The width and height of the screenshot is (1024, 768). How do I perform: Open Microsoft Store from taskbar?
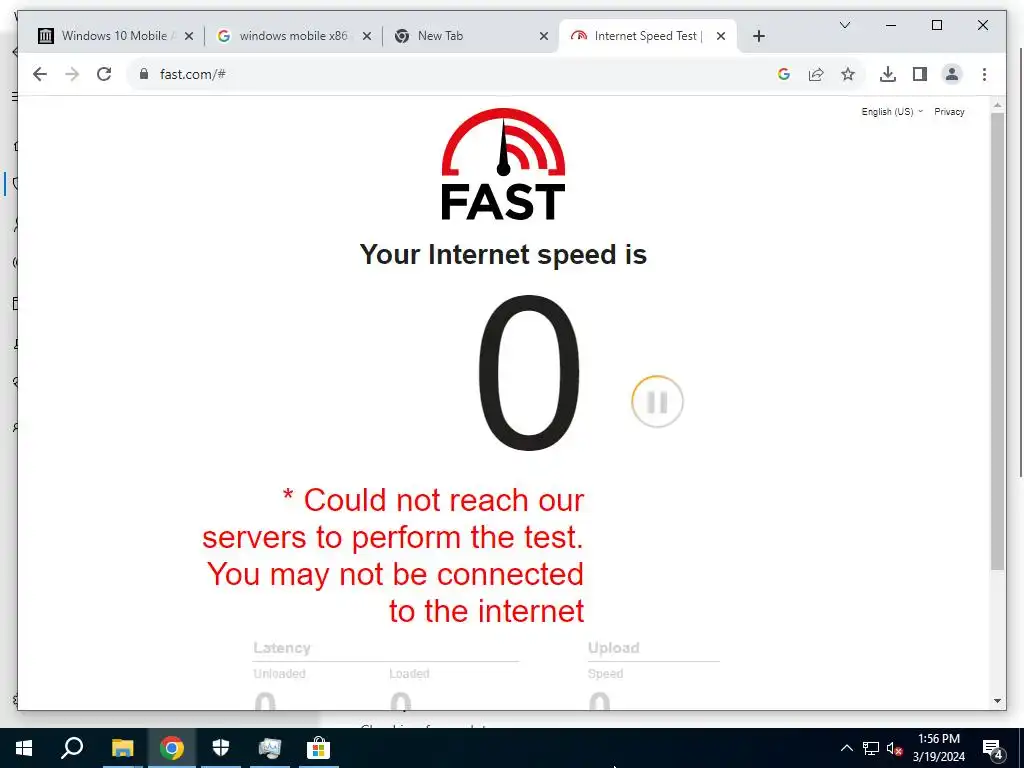pyautogui.click(x=318, y=748)
